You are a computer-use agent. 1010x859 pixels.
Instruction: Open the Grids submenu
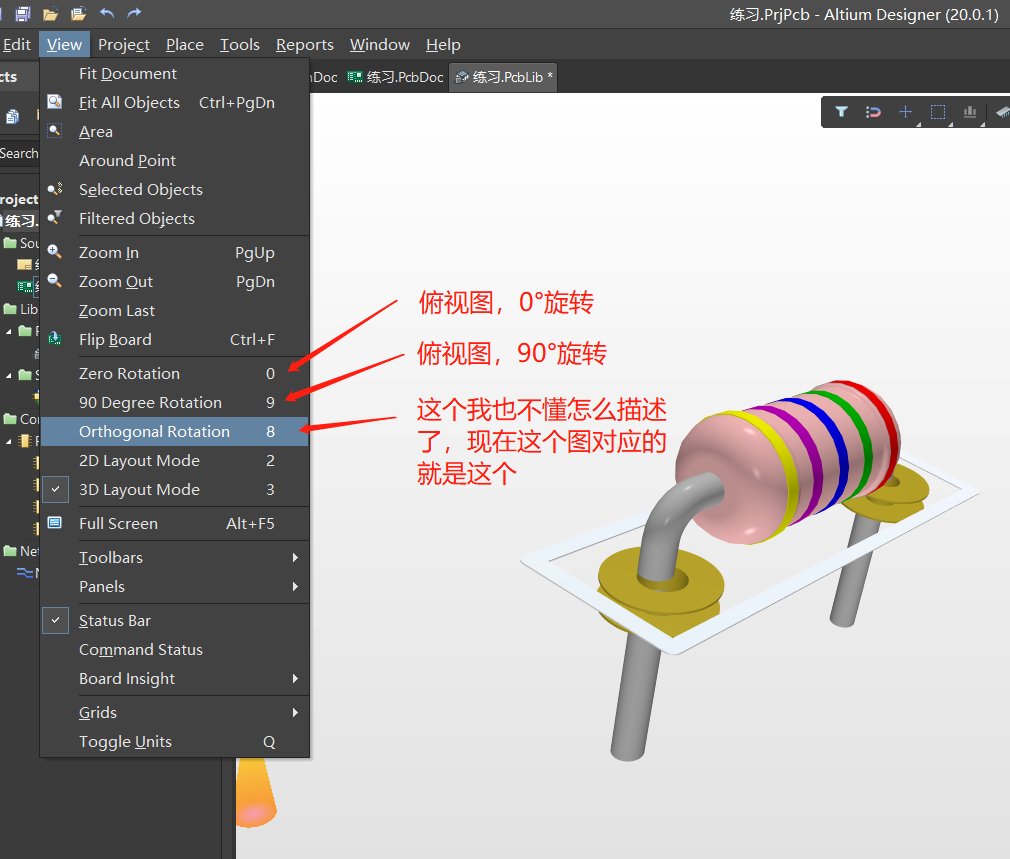(x=97, y=712)
